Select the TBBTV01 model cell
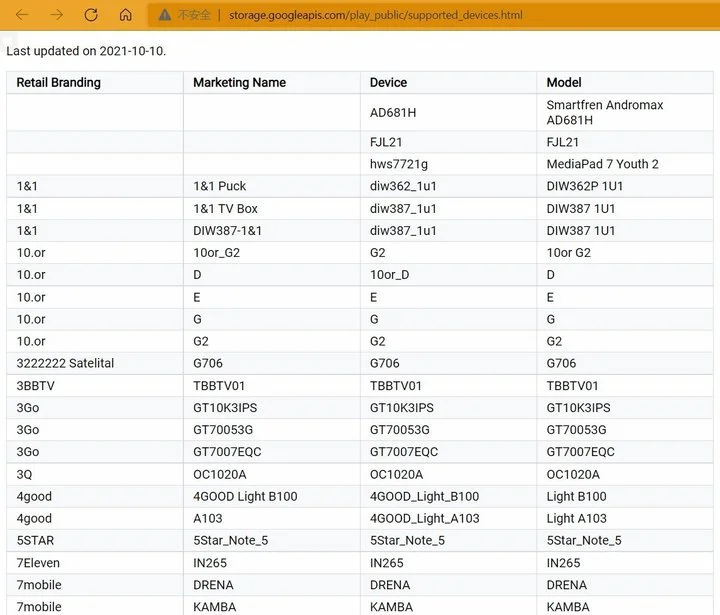This screenshot has width=720, height=615. [x=625, y=386]
